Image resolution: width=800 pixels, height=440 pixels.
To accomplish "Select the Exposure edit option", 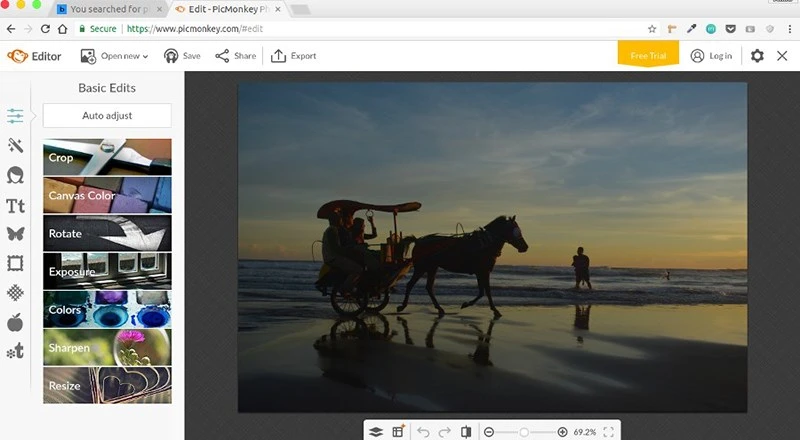I will [107, 271].
